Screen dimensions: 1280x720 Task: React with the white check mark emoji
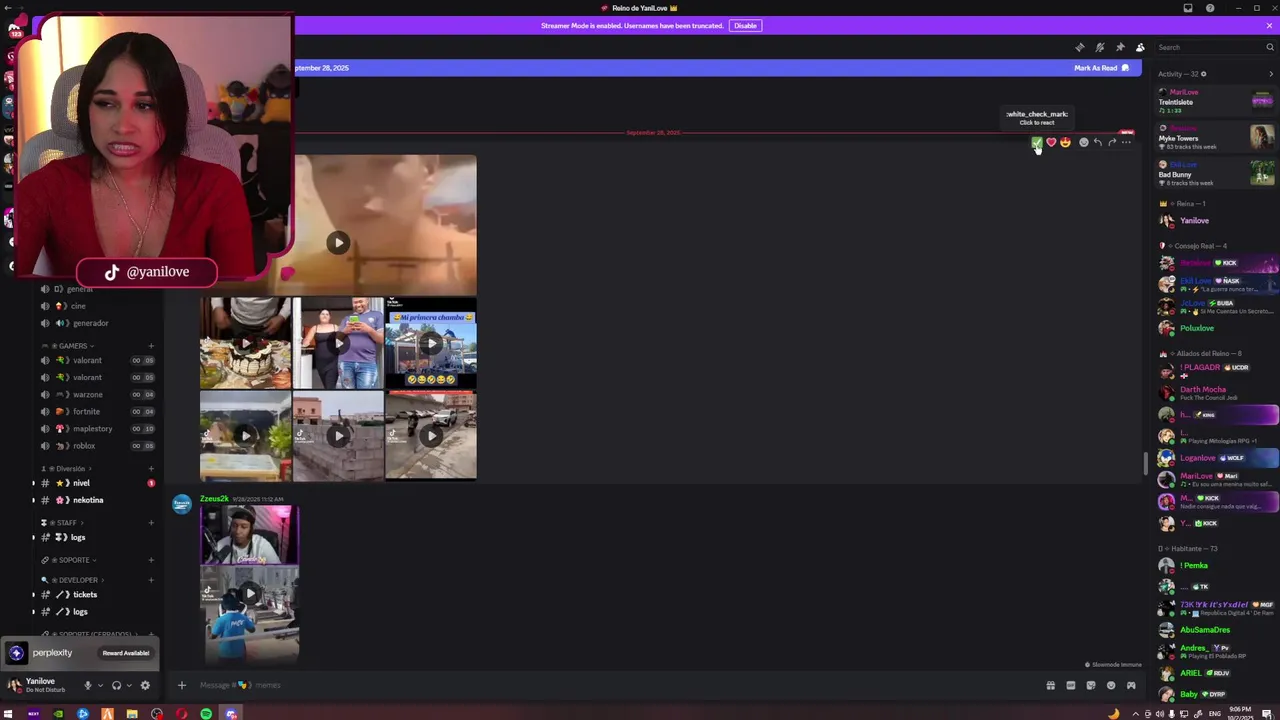pyautogui.click(x=1037, y=142)
